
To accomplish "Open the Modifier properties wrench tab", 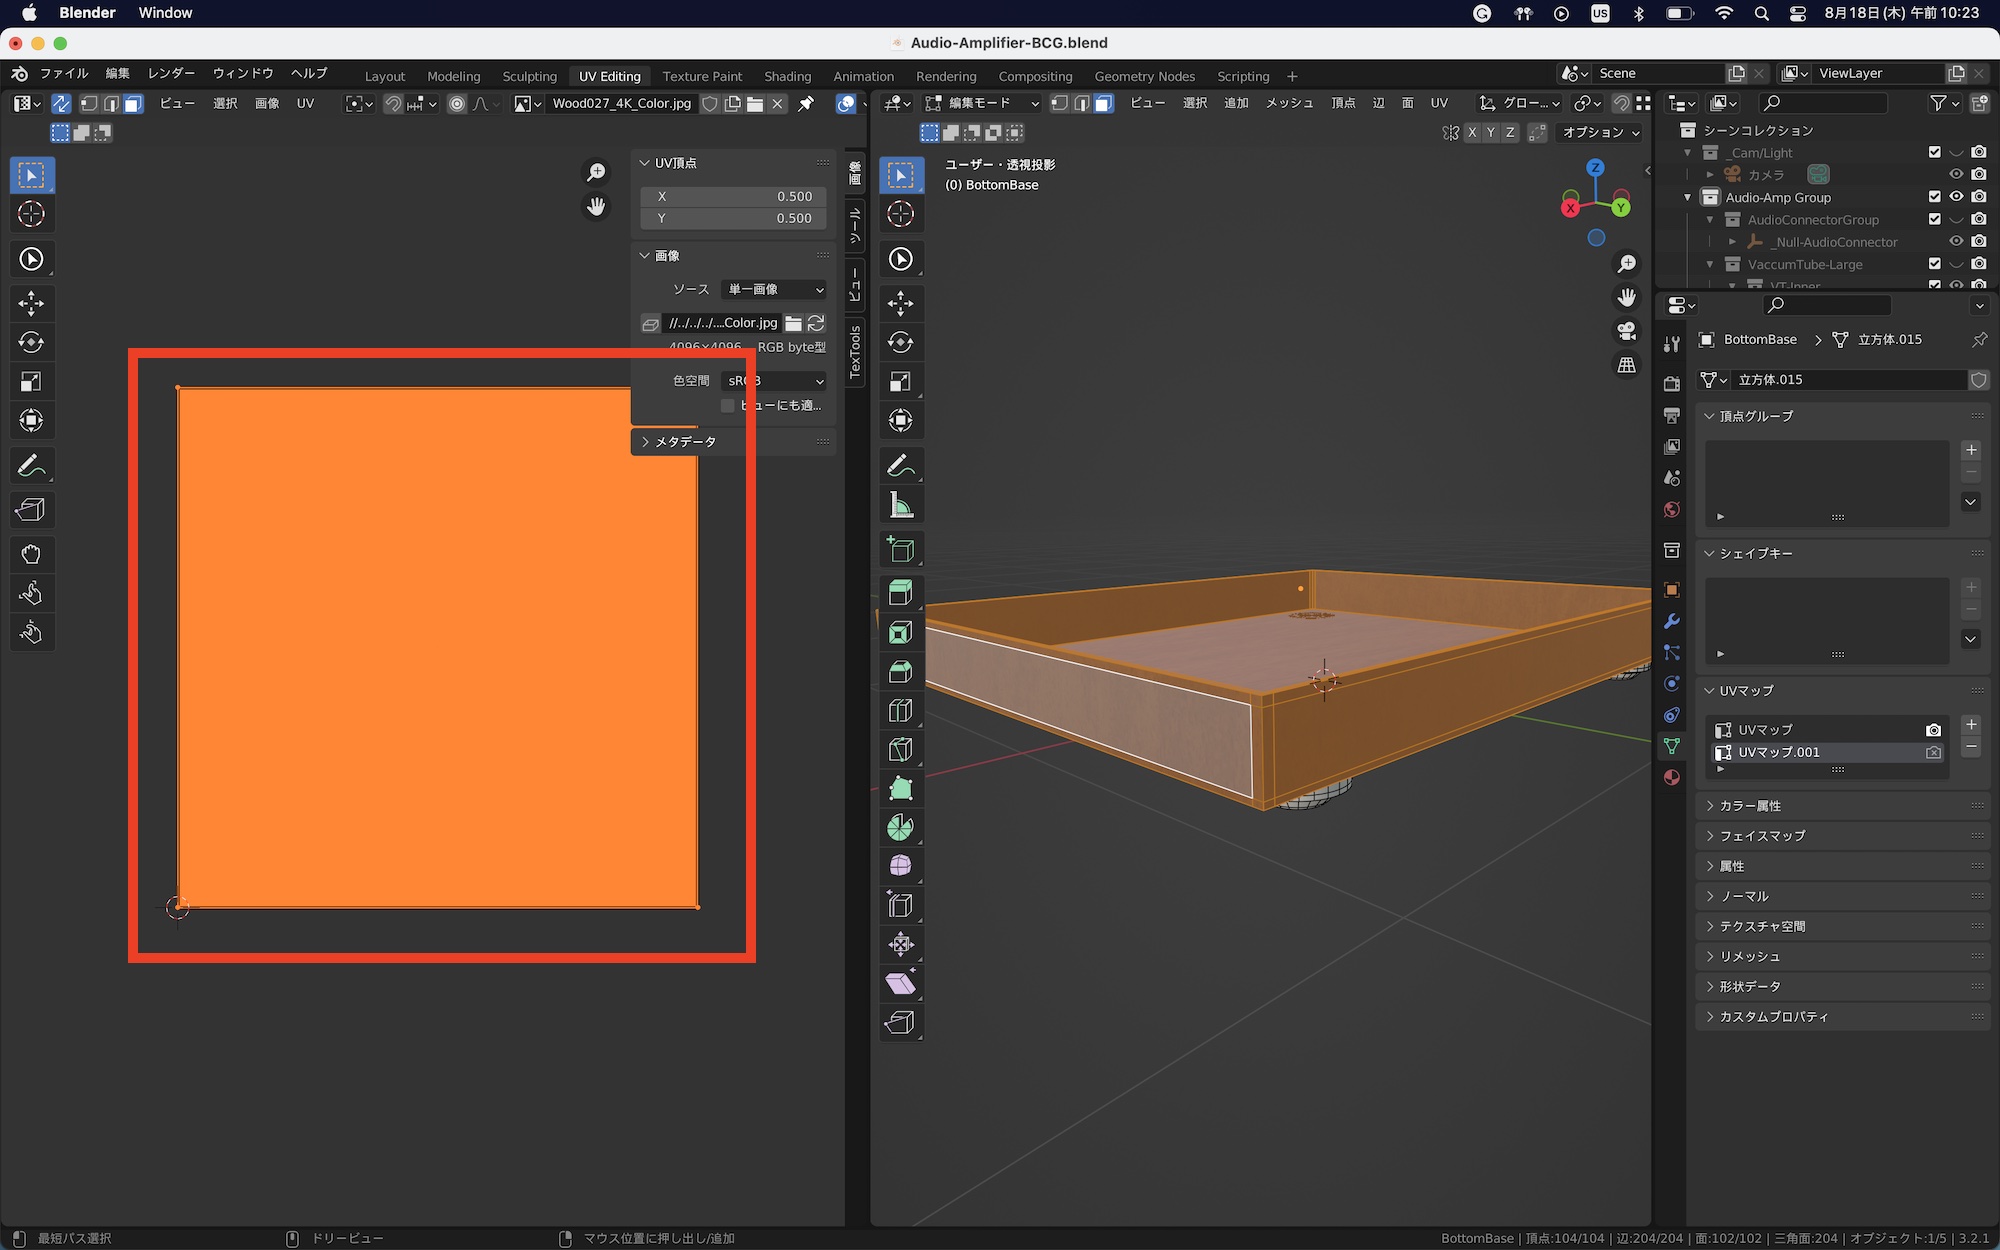I will pos(1671,621).
